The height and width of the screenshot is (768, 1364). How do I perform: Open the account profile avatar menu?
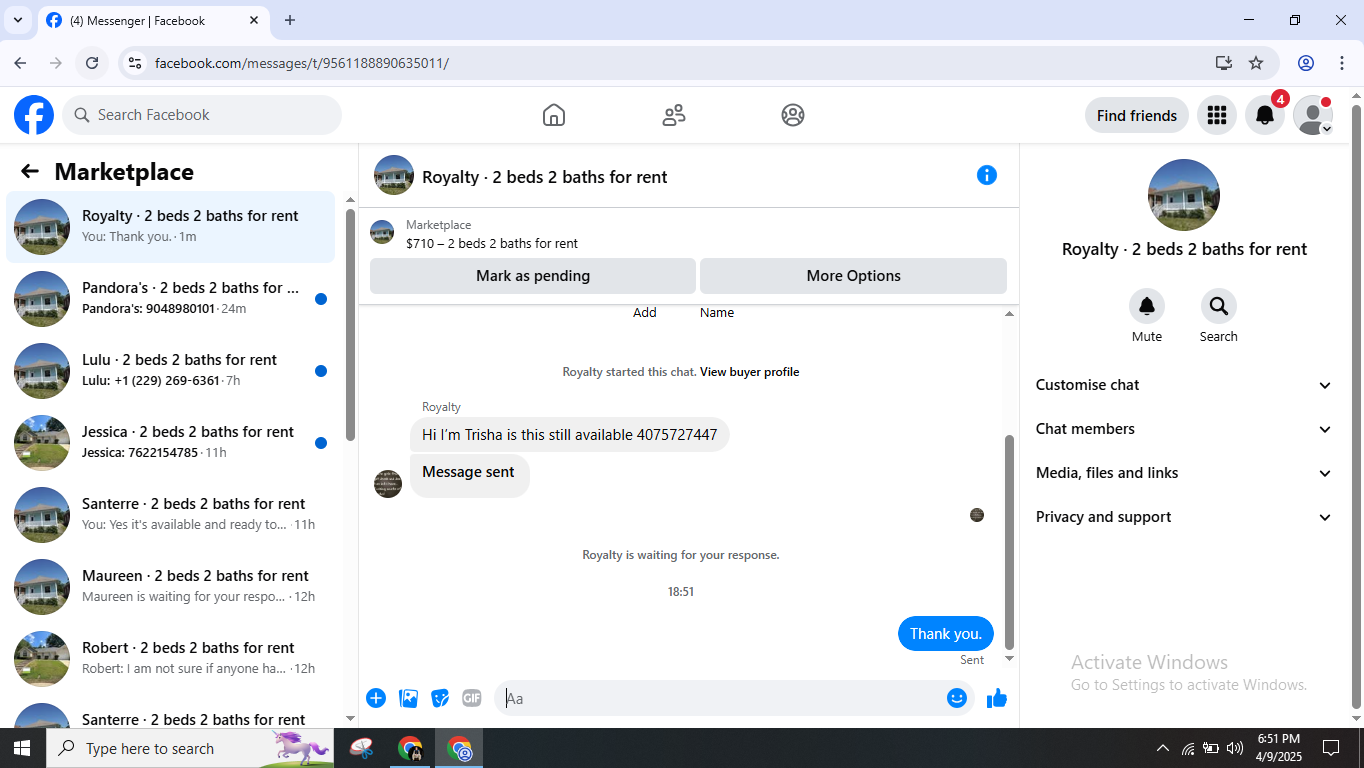point(1313,115)
